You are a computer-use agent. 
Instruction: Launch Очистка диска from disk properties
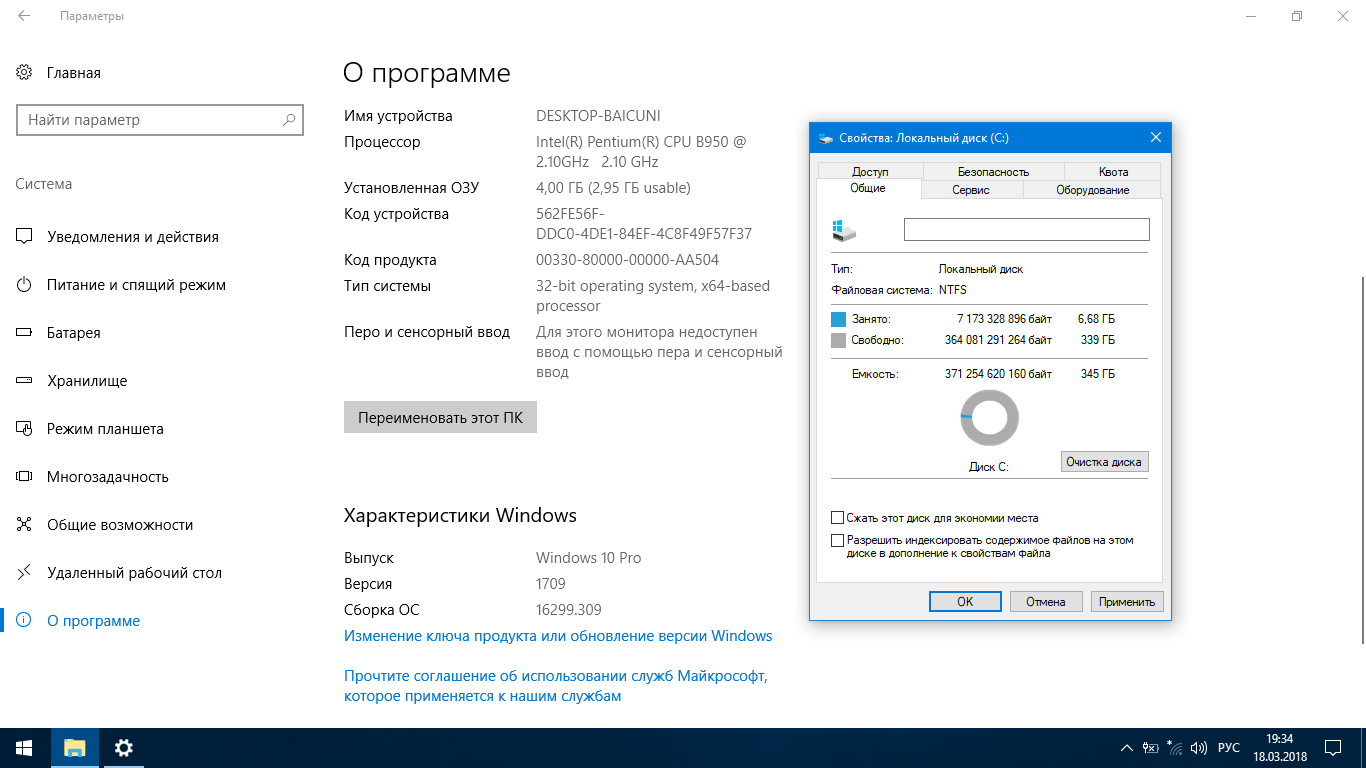[1104, 462]
